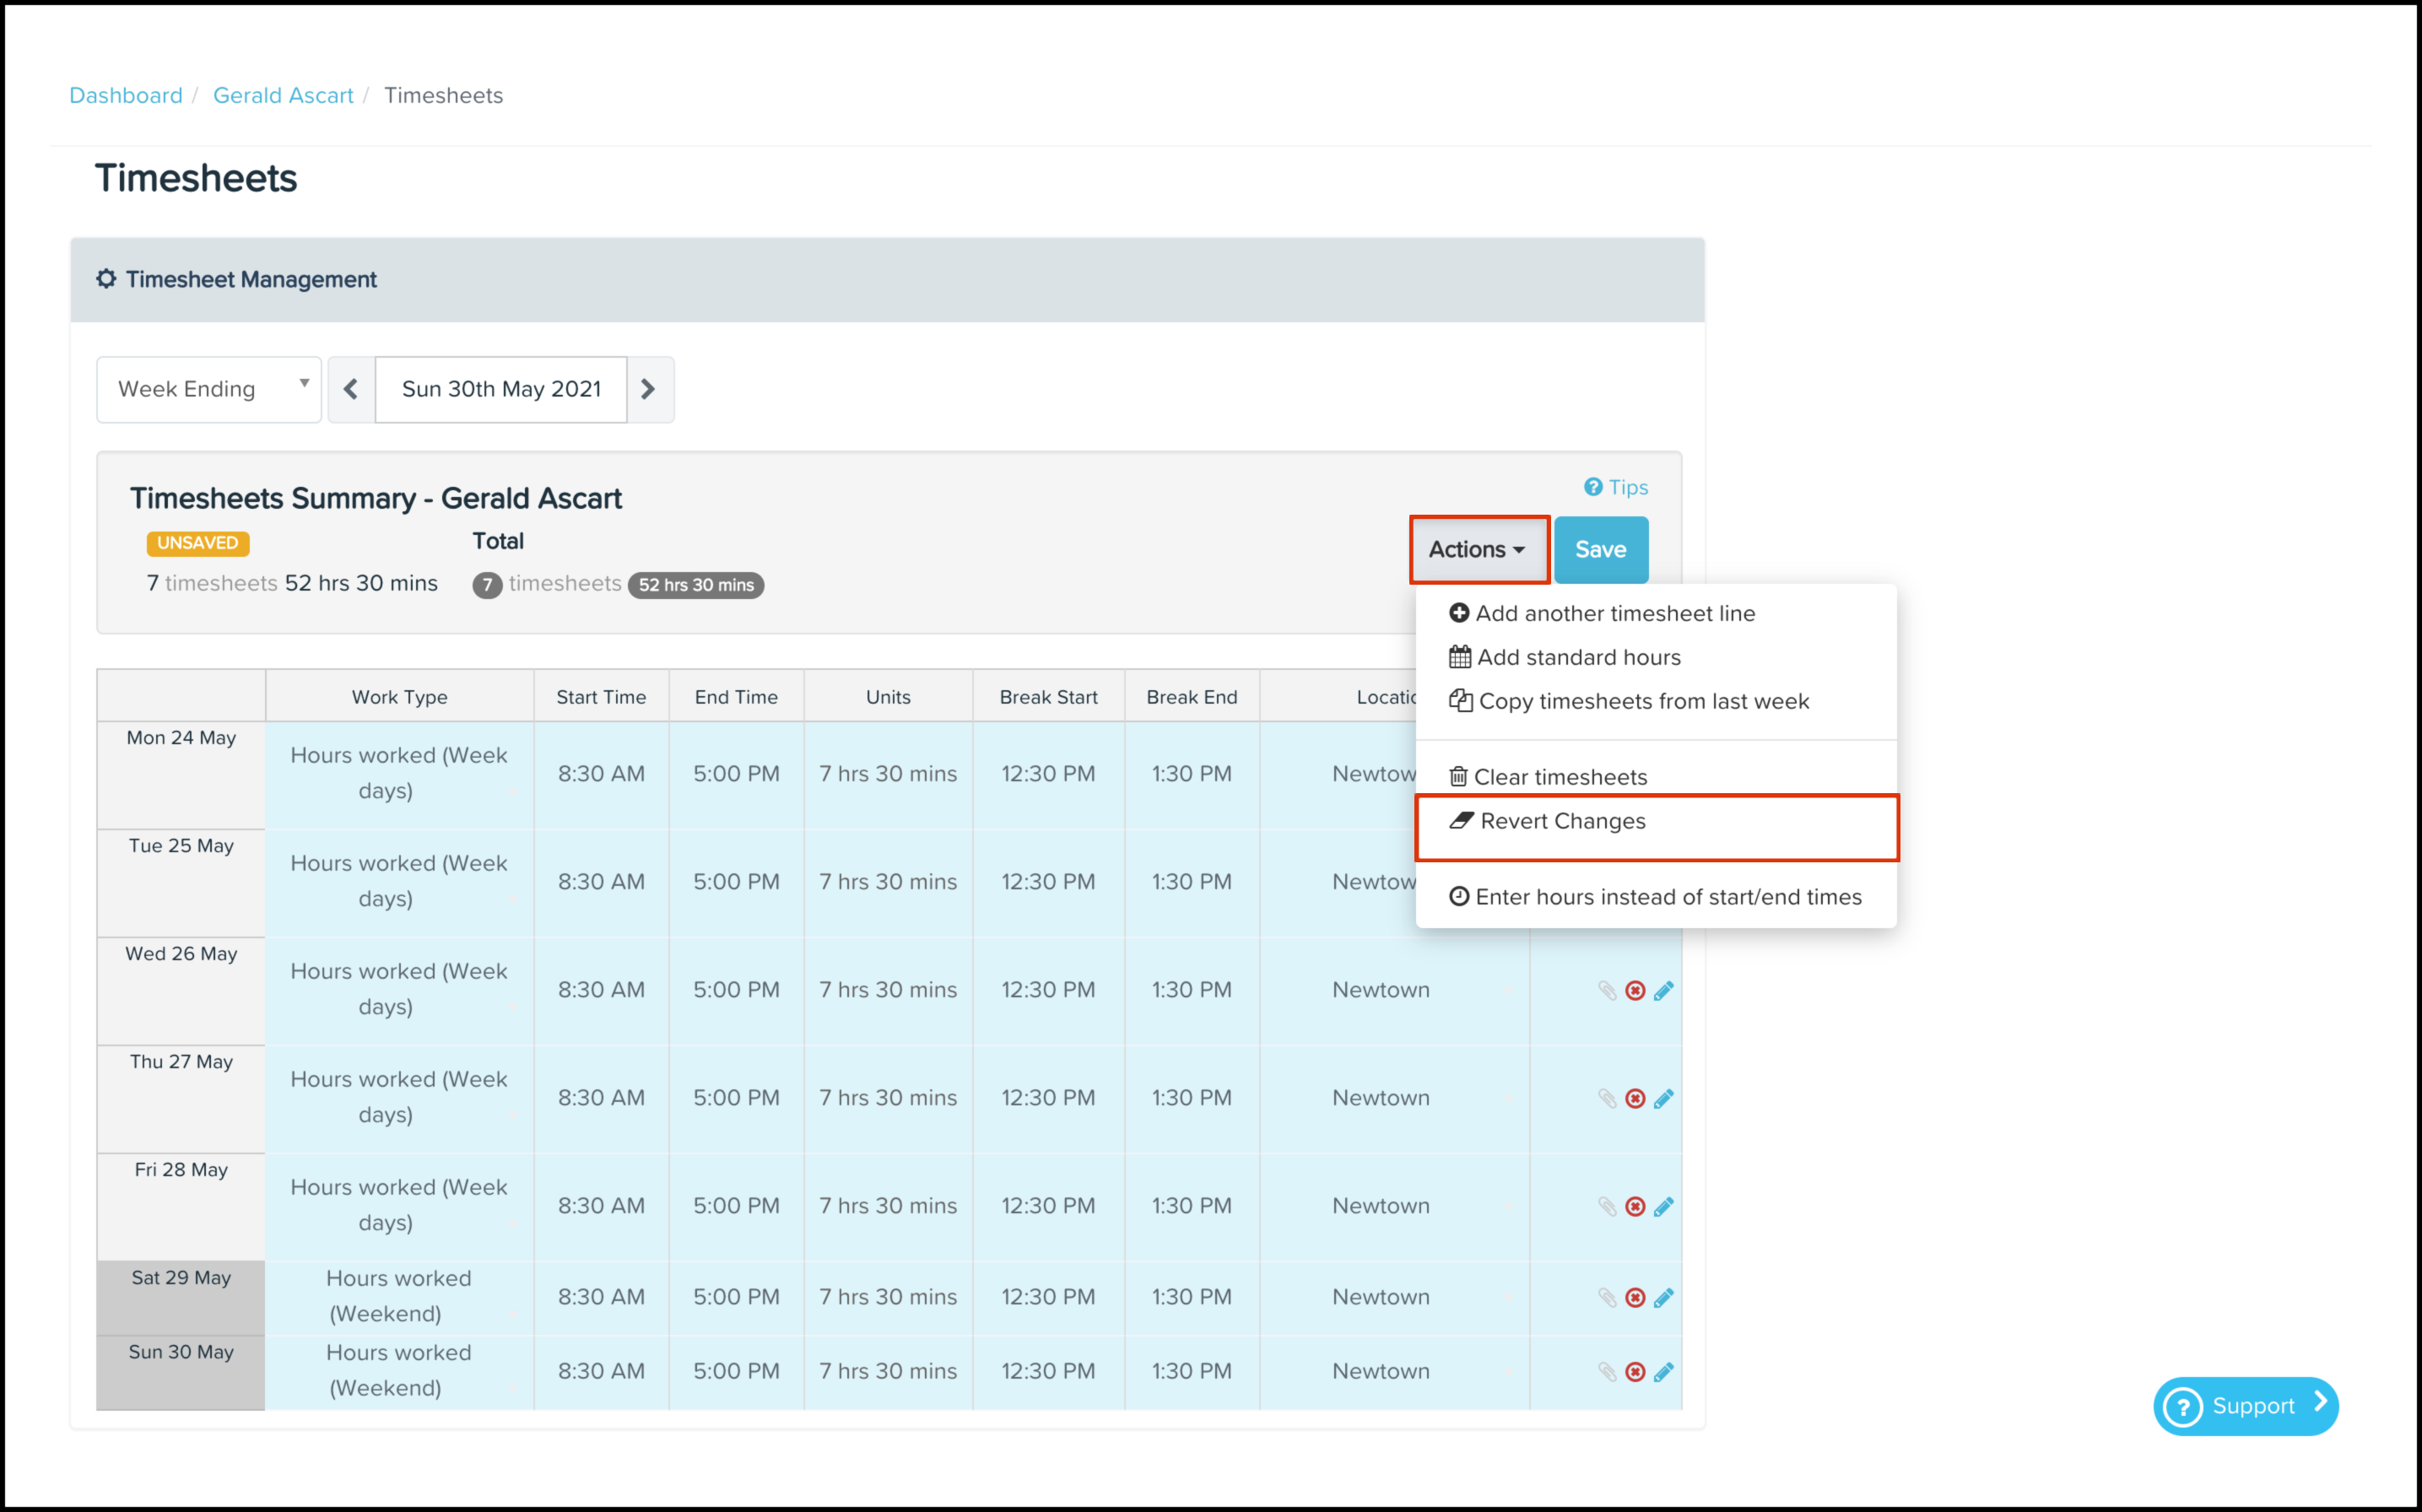Click the edit pencil for Thu 27 May
Viewport: 2422px width, 1512px height.
coord(1663,1098)
